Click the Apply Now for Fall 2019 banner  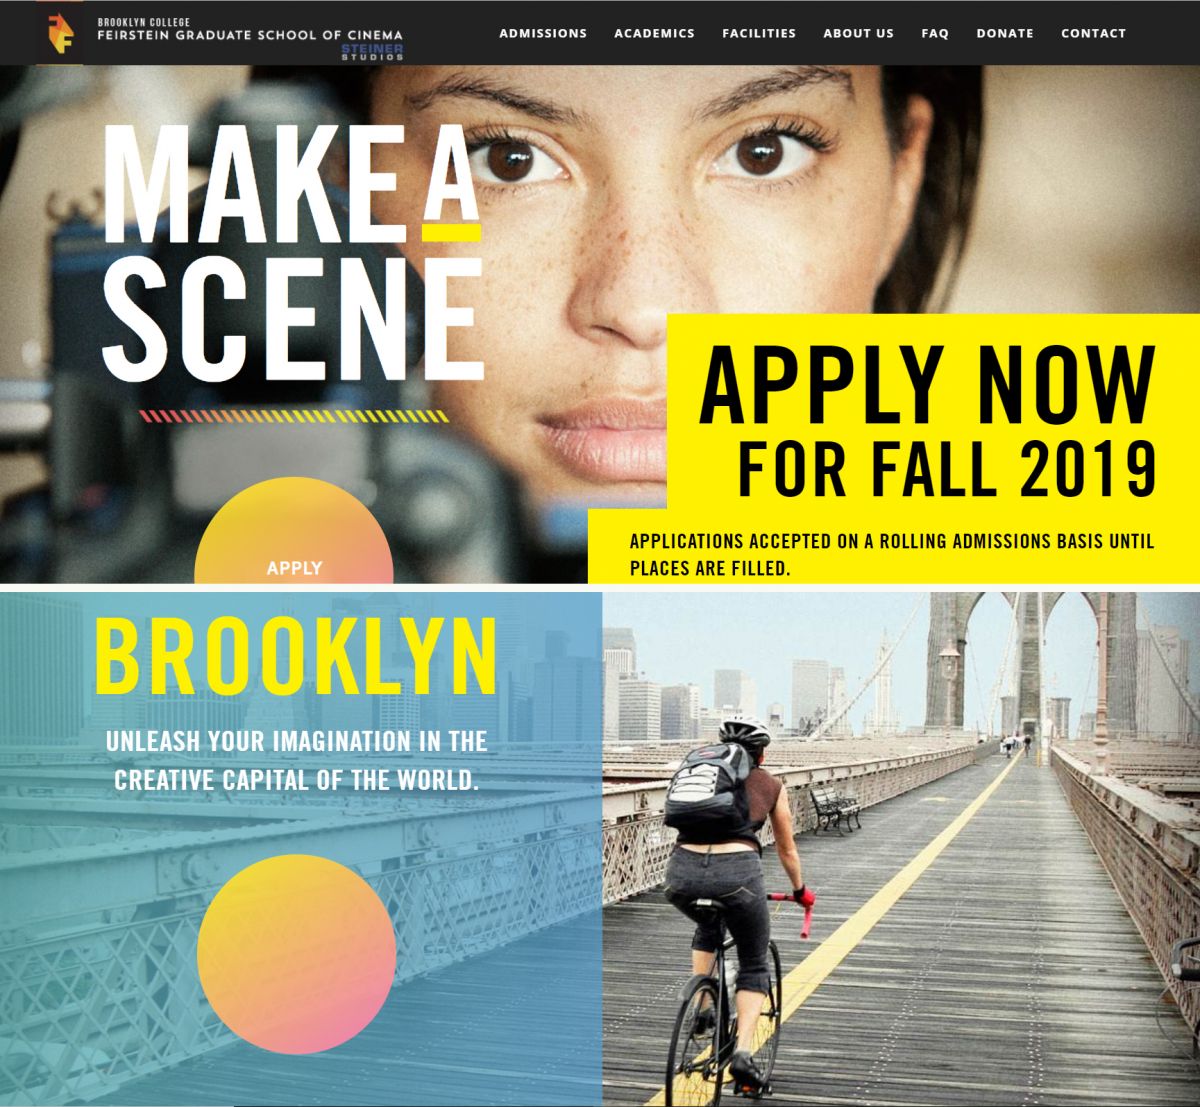pyautogui.click(x=925, y=422)
